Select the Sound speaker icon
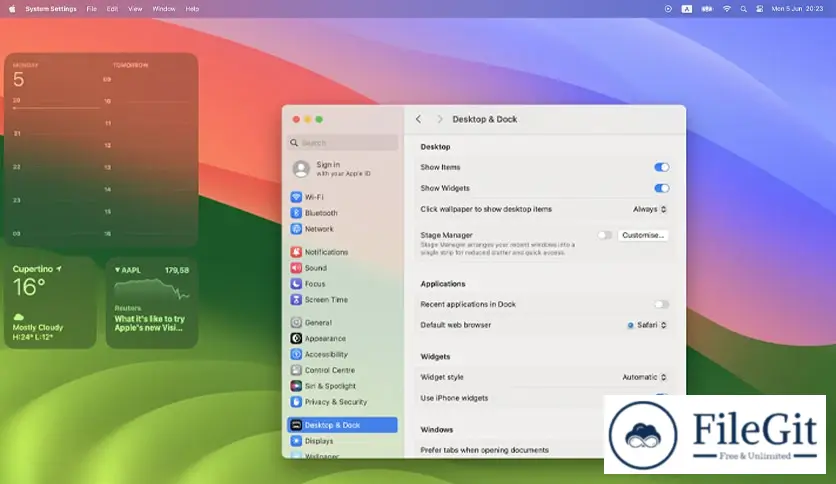The height and width of the screenshot is (484, 836). click(296, 268)
